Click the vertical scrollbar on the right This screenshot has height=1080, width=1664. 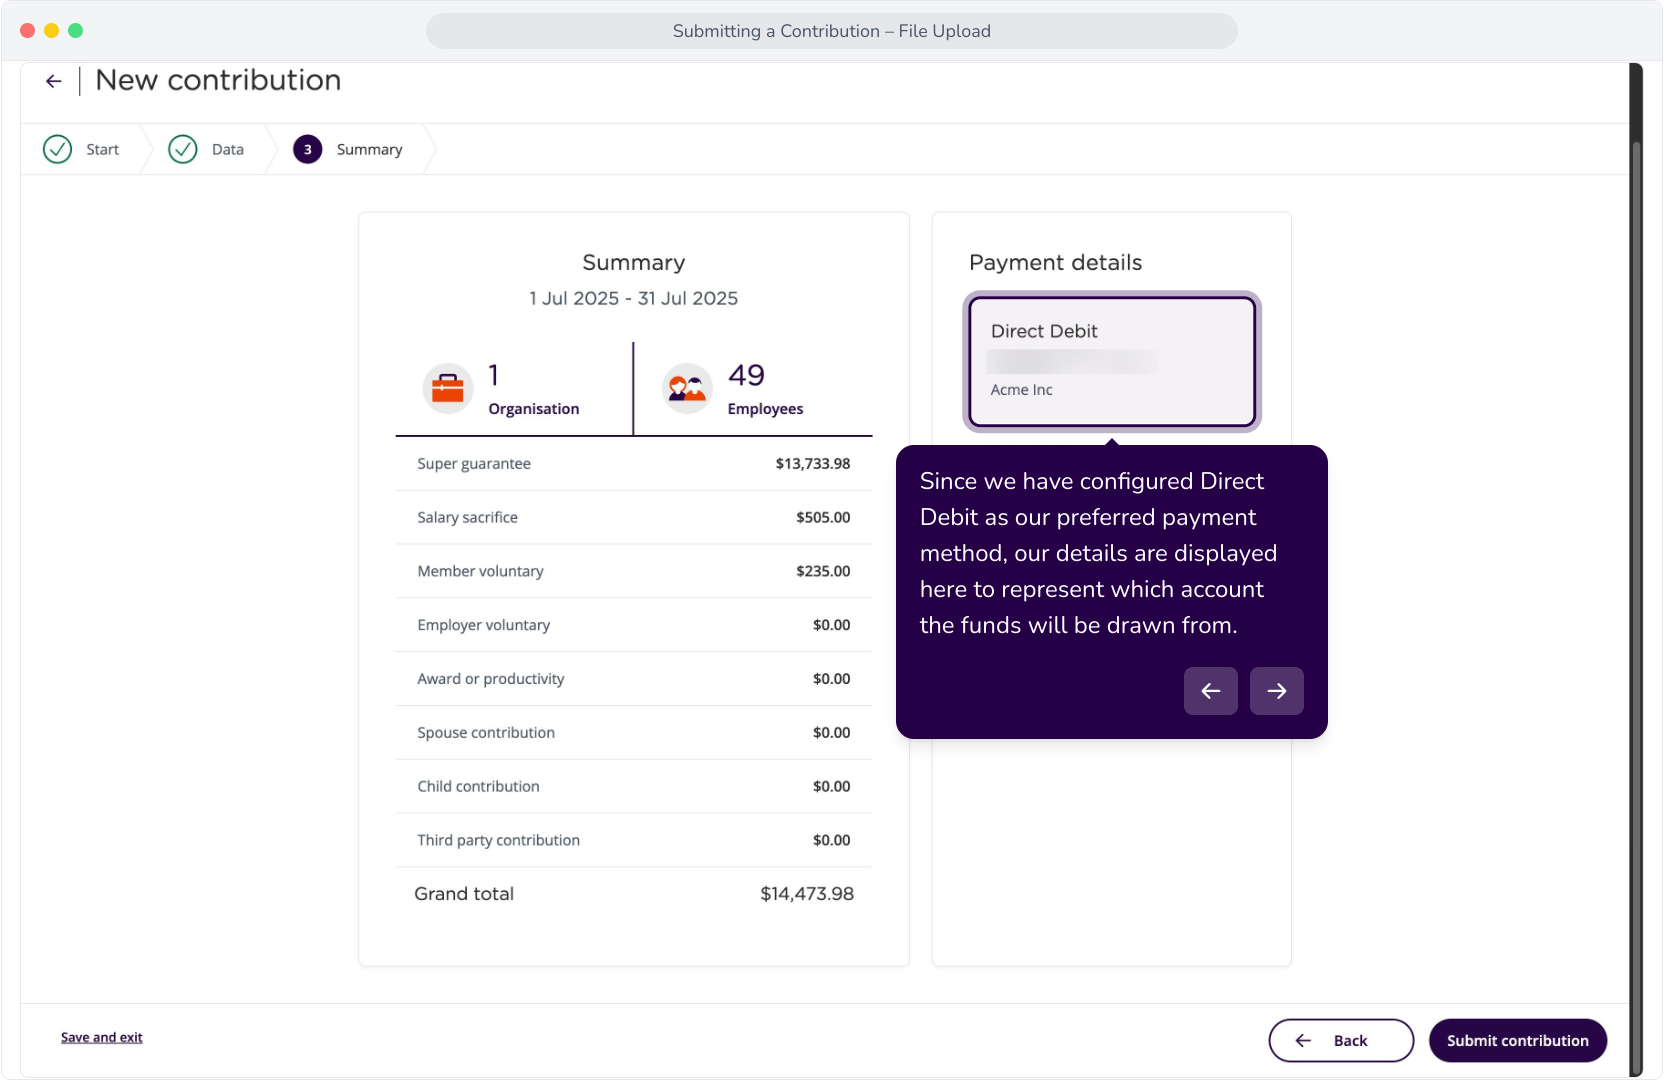point(1636,570)
